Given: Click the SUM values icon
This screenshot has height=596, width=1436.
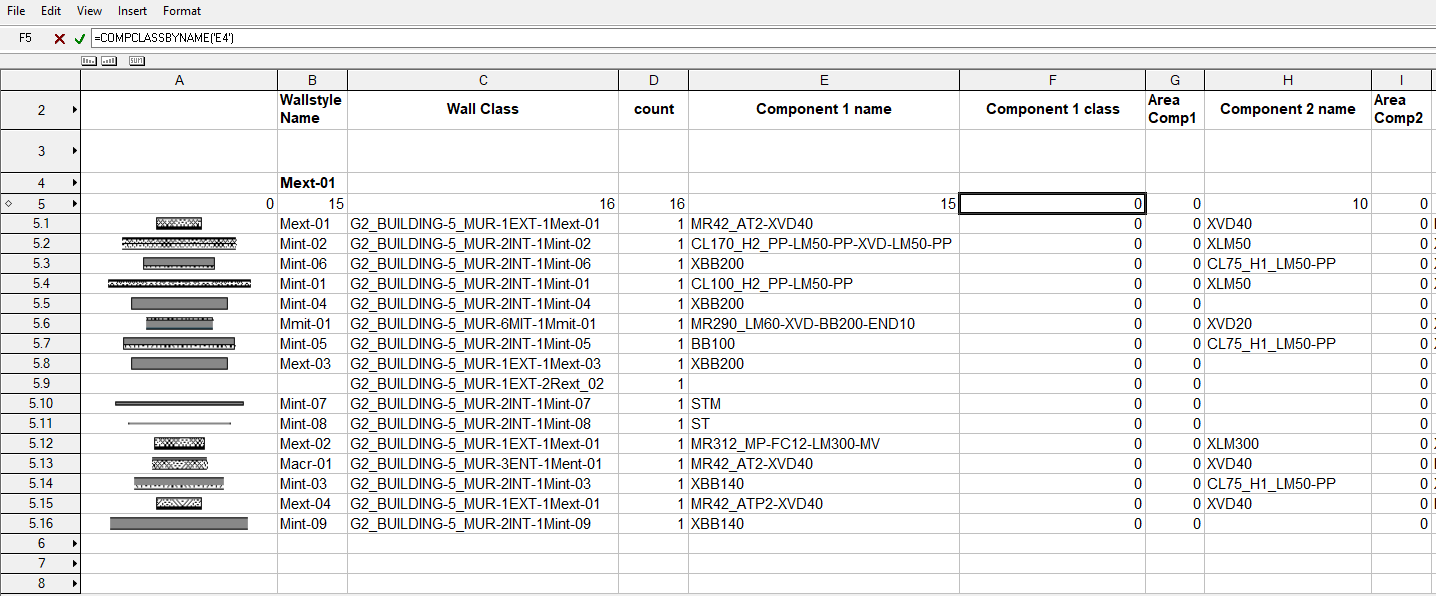Looking at the screenshot, I should point(136,61).
